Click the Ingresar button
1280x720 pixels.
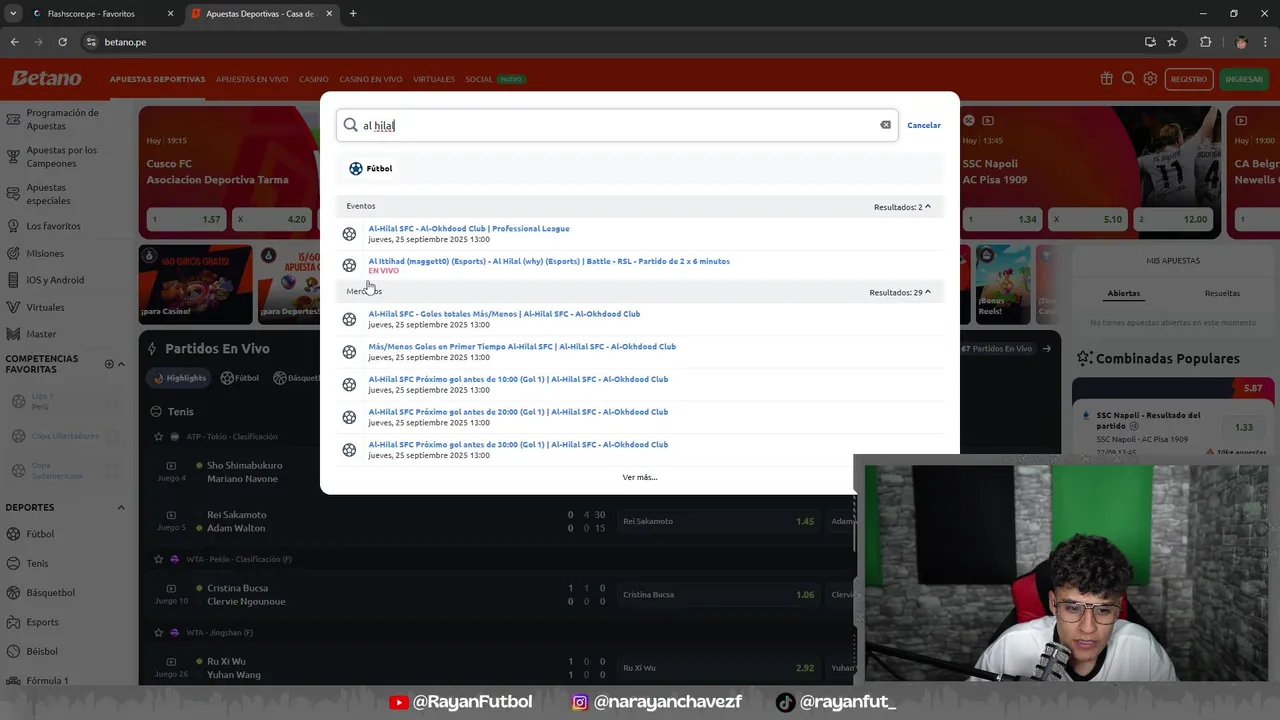pos(1244,79)
